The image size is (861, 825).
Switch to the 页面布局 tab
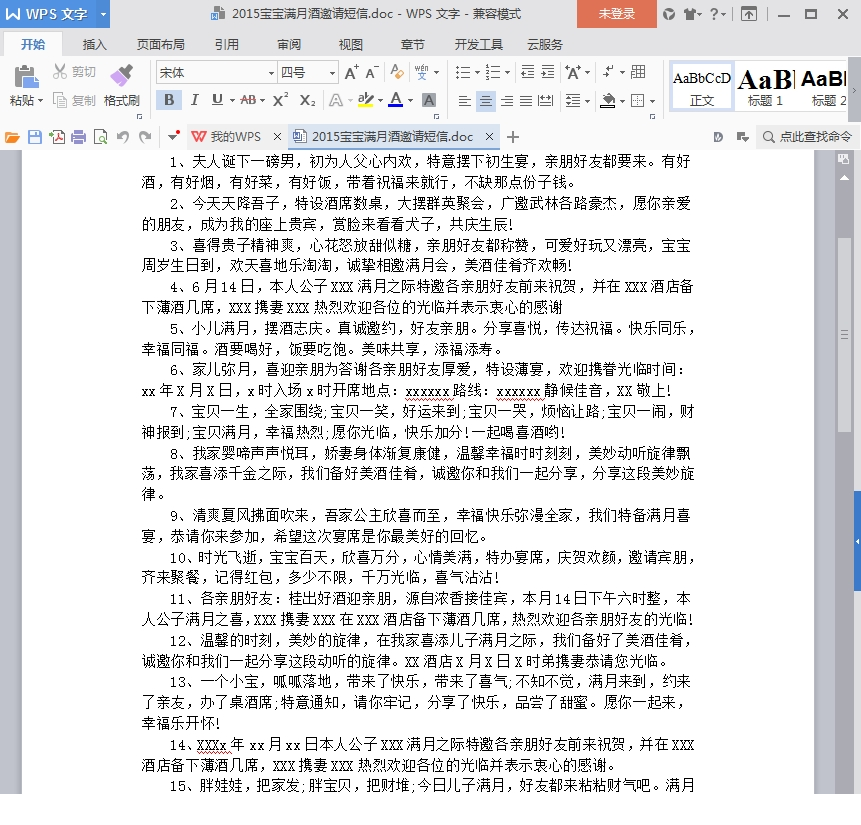(160, 44)
